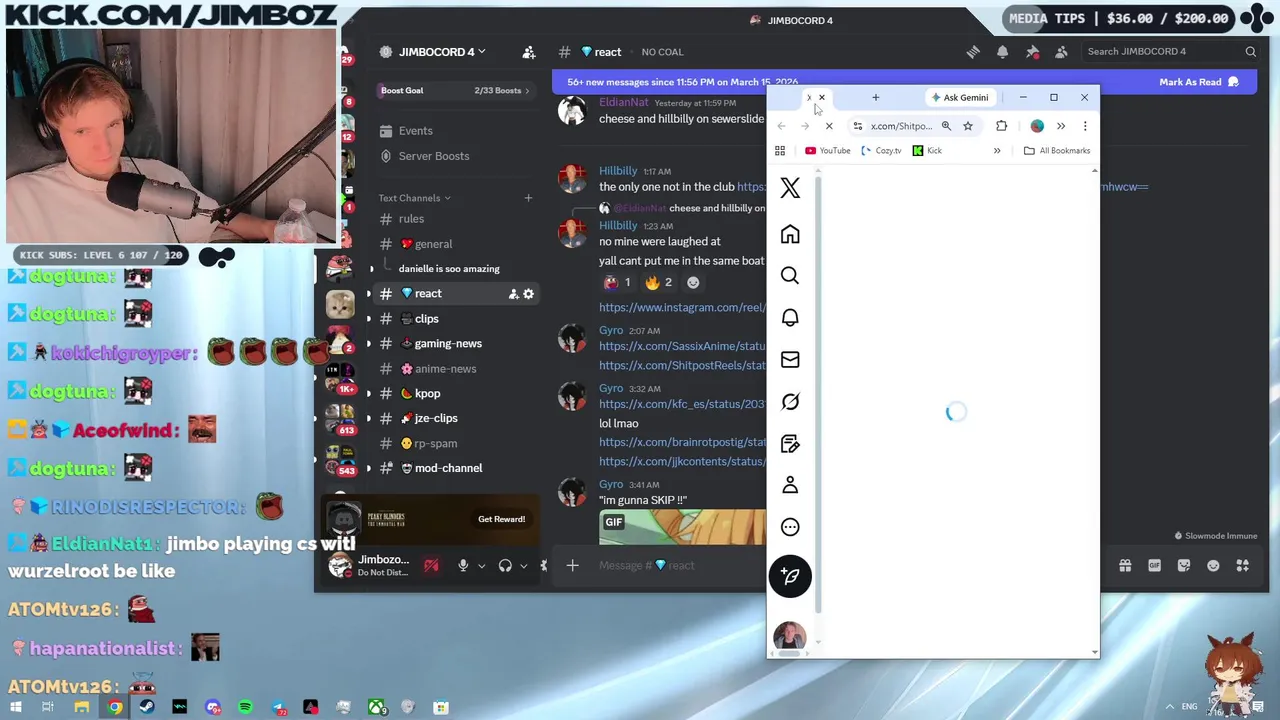Bookmark page with Chrome star icon

968,126
